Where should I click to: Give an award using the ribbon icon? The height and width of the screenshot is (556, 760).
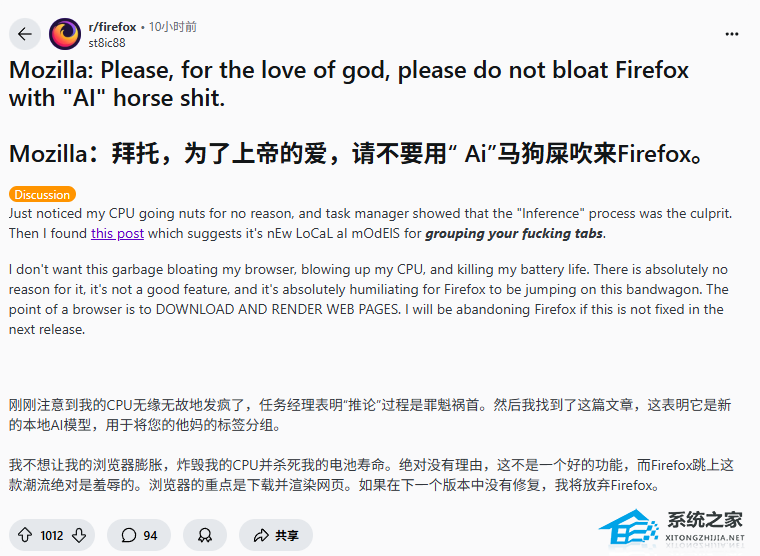pyautogui.click(x=204, y=535)
